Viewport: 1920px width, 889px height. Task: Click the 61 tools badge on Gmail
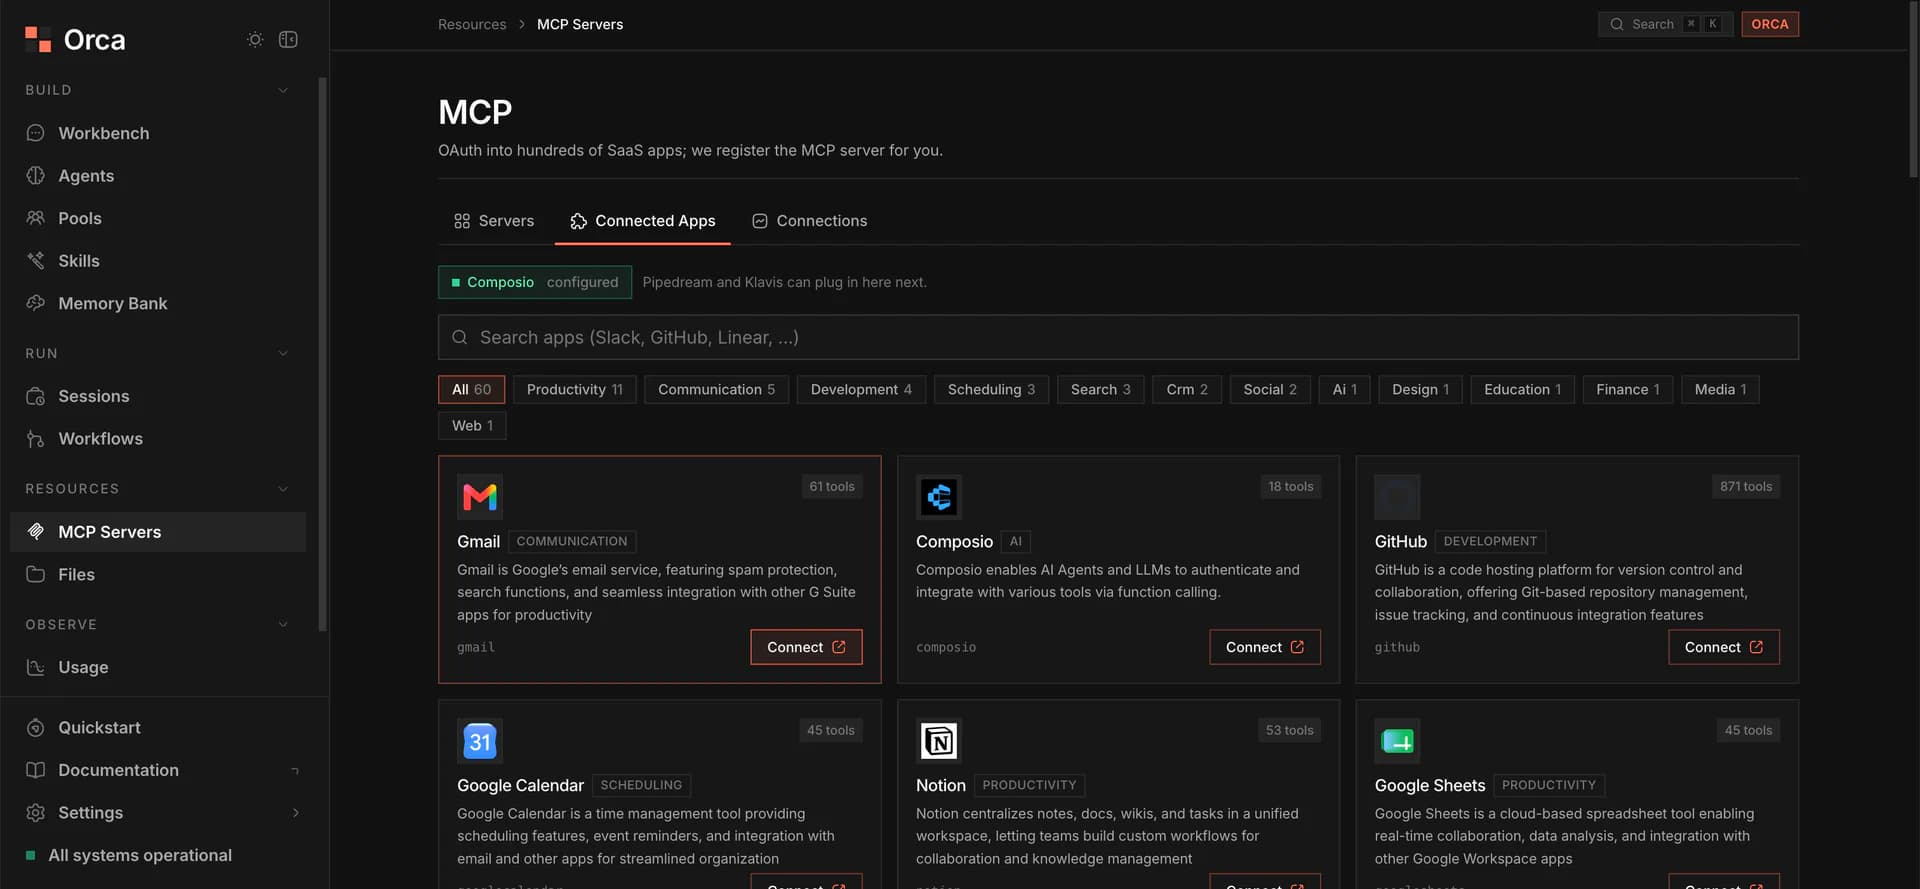[832, 486]
